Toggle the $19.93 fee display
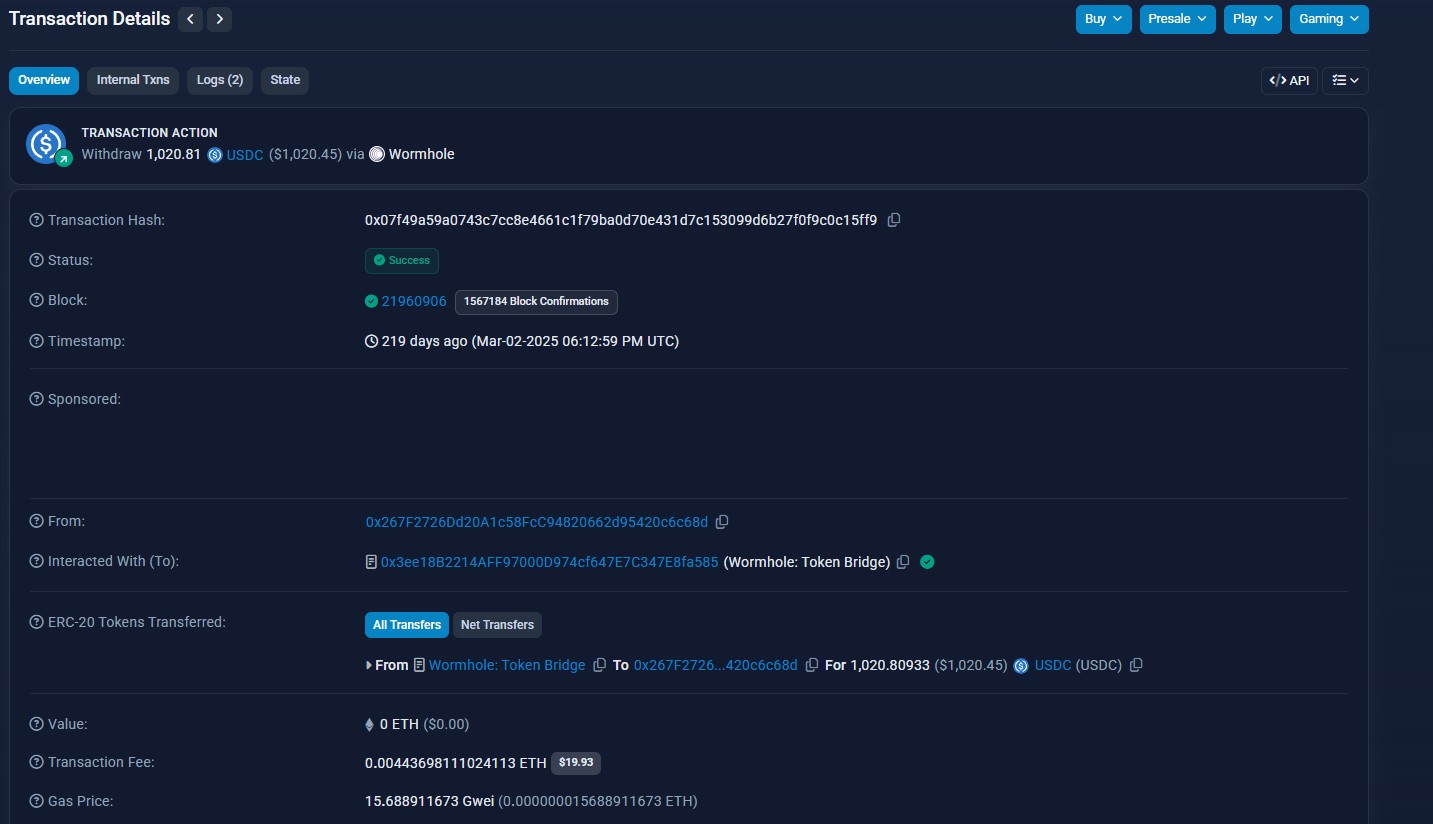This screenshot has height=824, width=1433. (576, 762)
